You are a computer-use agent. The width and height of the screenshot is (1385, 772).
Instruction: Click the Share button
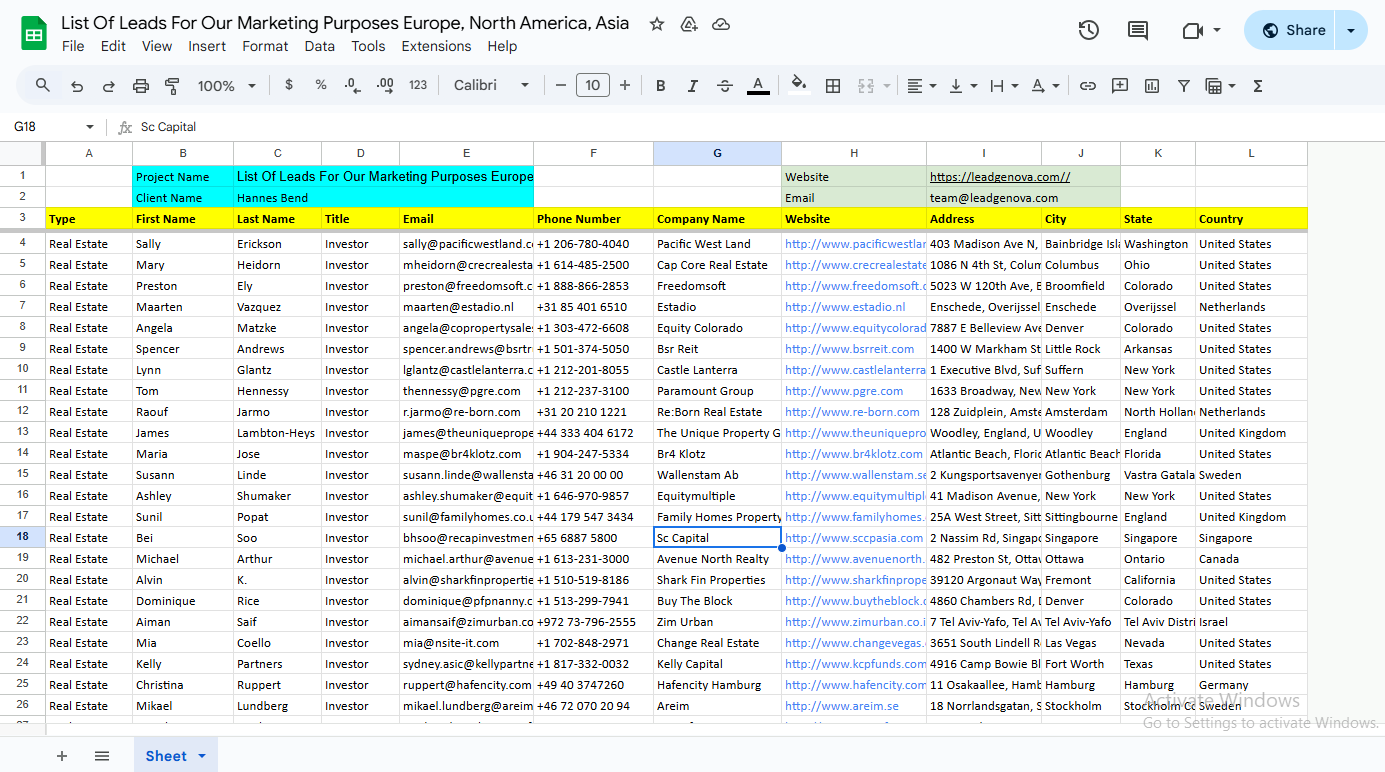point(1292,30)
